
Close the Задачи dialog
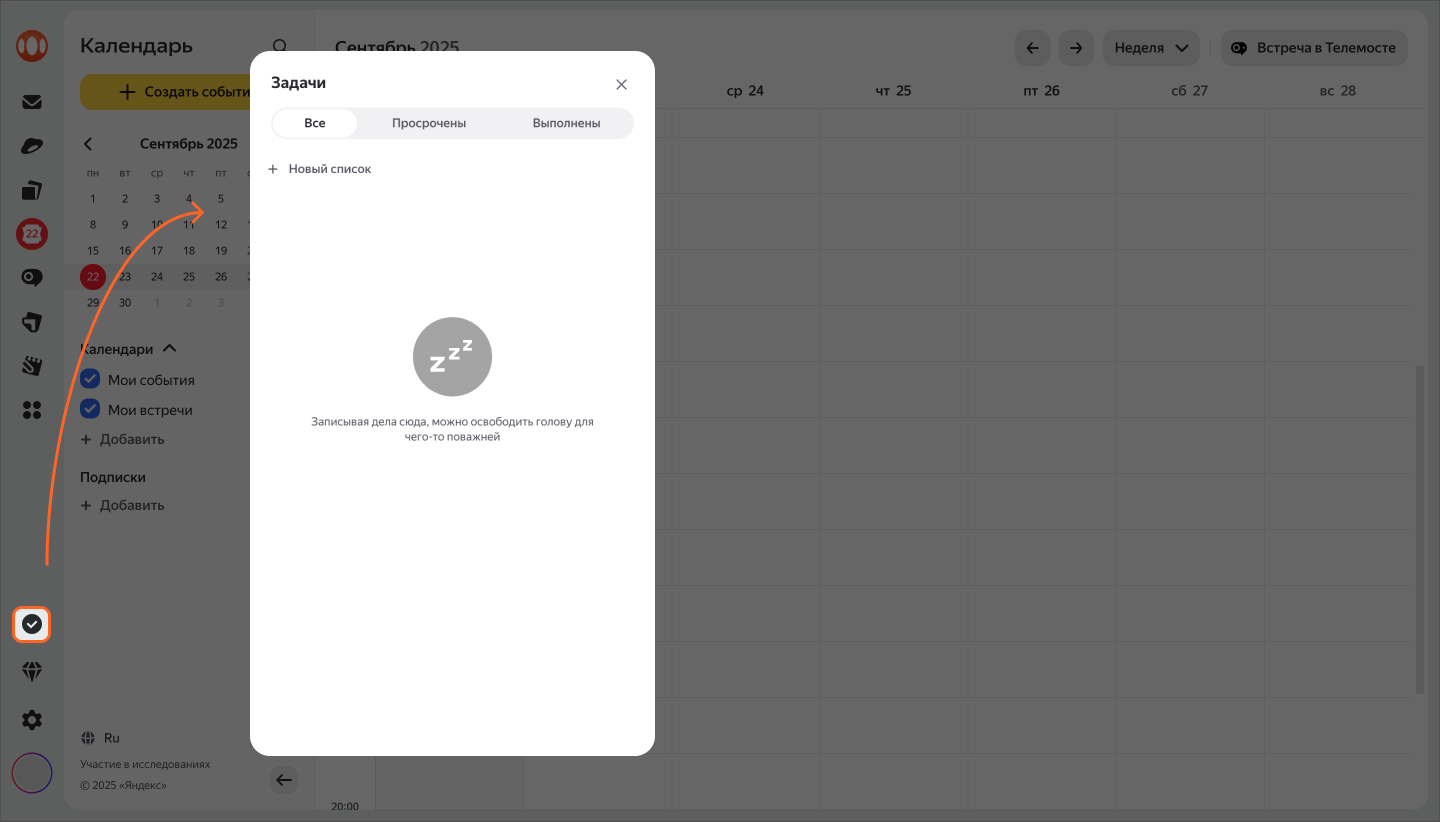(621, 84)
